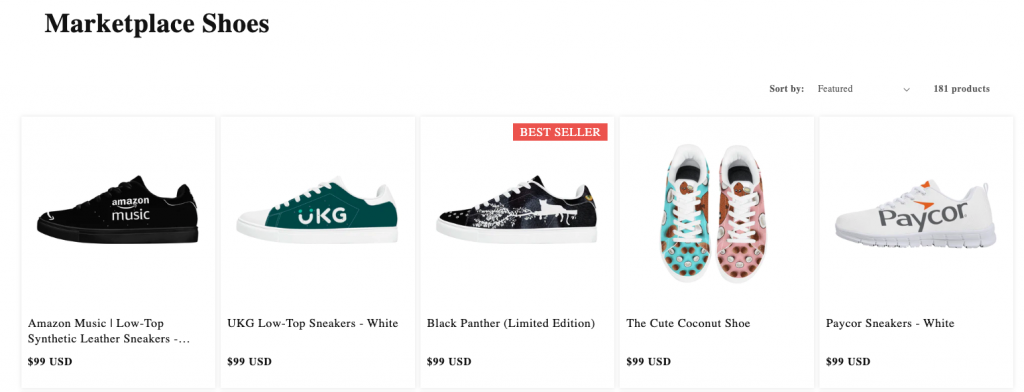Image resolution: width=1024 pixels, height=392 pixels.
Task: Click $99 USD price under Cute Coconut Shoe
Action: pyautogui.click(x=648, y=361)
